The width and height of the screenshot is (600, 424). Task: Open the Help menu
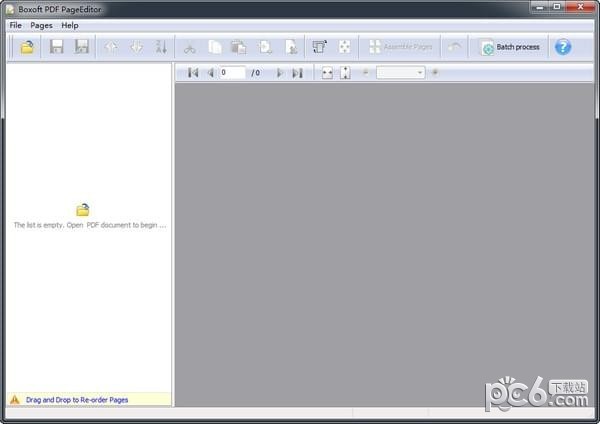pos(70,25)
